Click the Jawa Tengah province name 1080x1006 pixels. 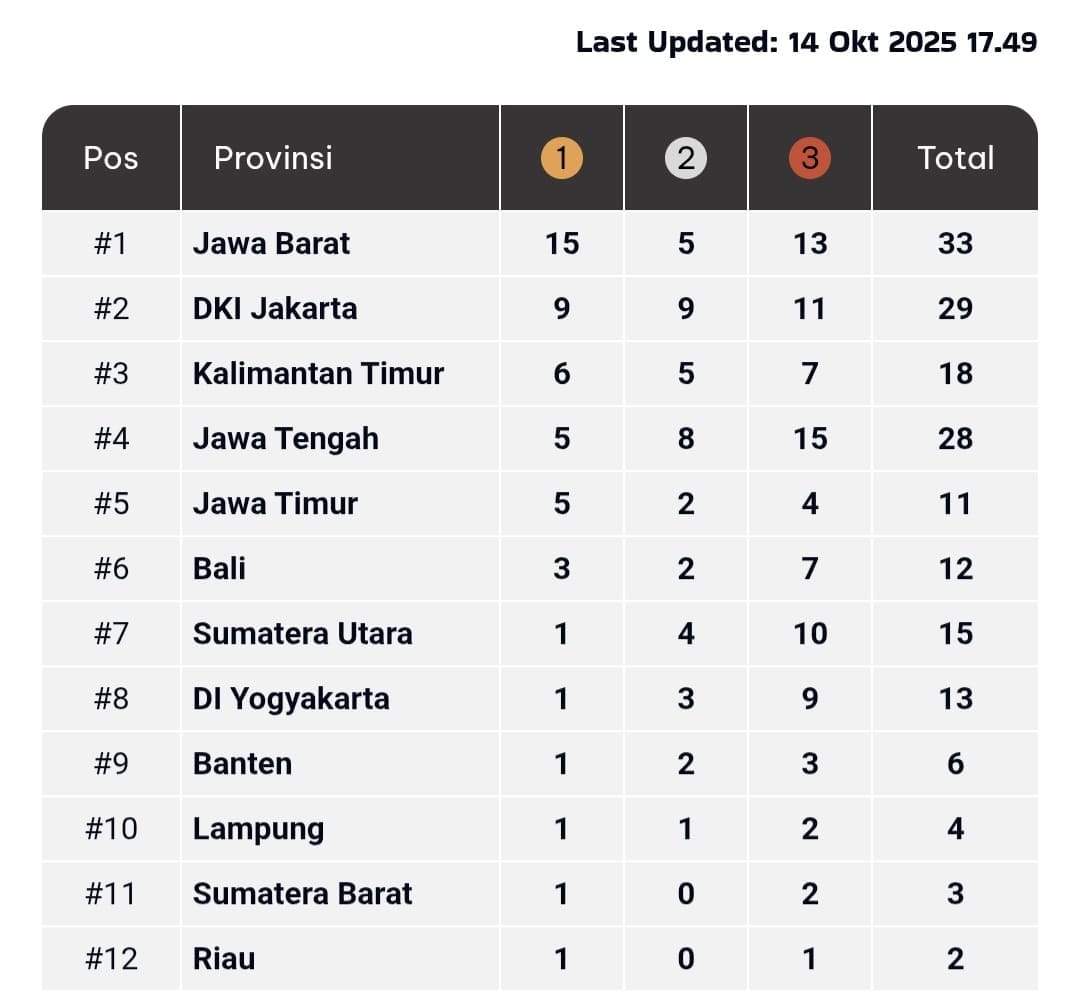click(x=286, y=438)
